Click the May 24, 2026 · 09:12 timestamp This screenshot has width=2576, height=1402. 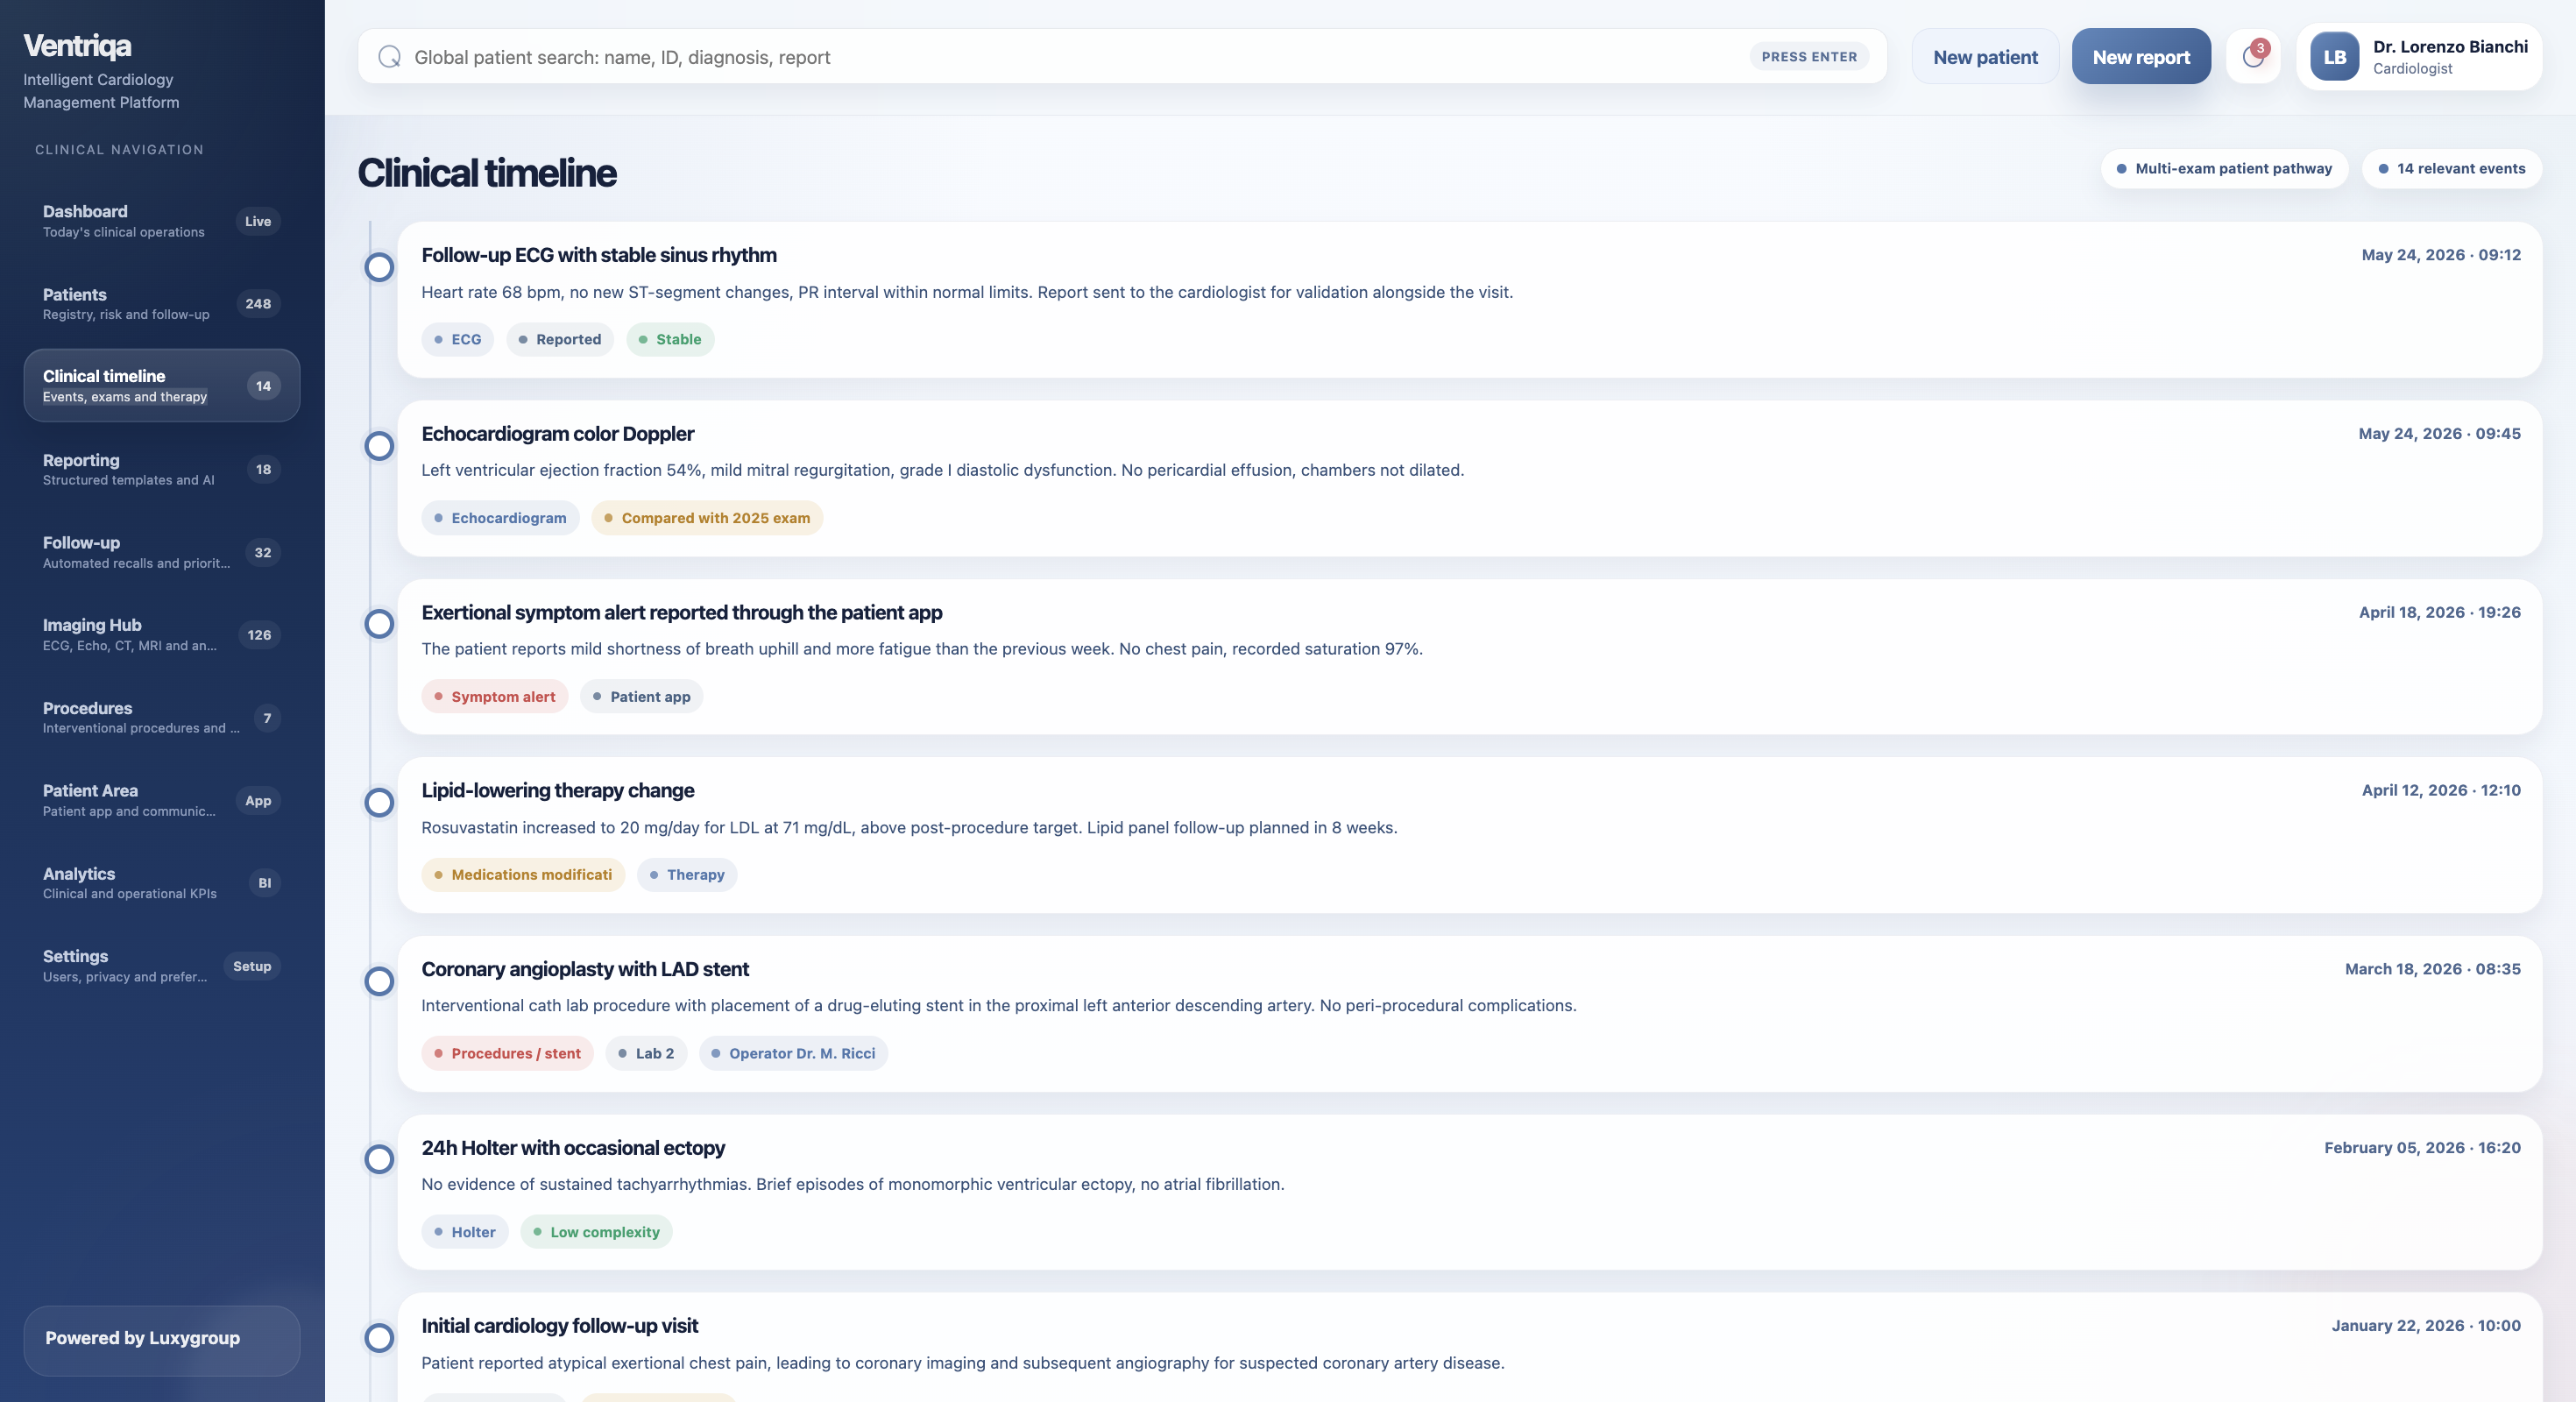click(x=2441, y=255)
